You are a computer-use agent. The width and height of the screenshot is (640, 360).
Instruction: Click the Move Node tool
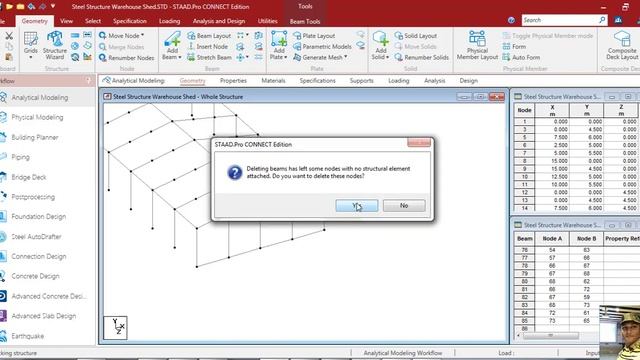tap(121, 36)
